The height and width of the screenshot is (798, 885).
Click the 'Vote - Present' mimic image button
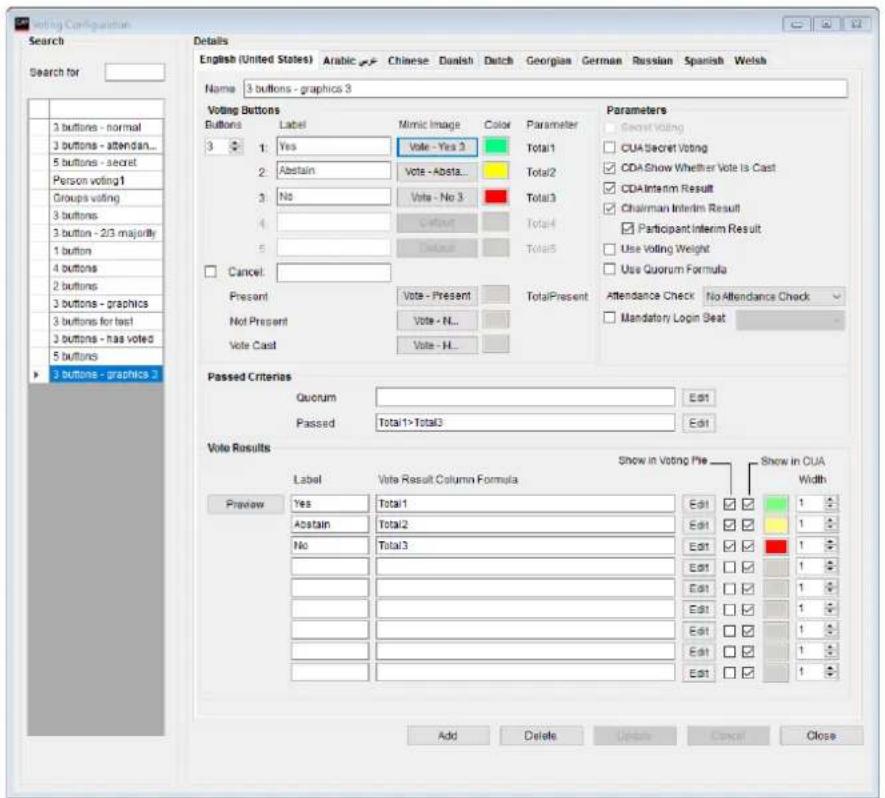(x=437, y=296)
